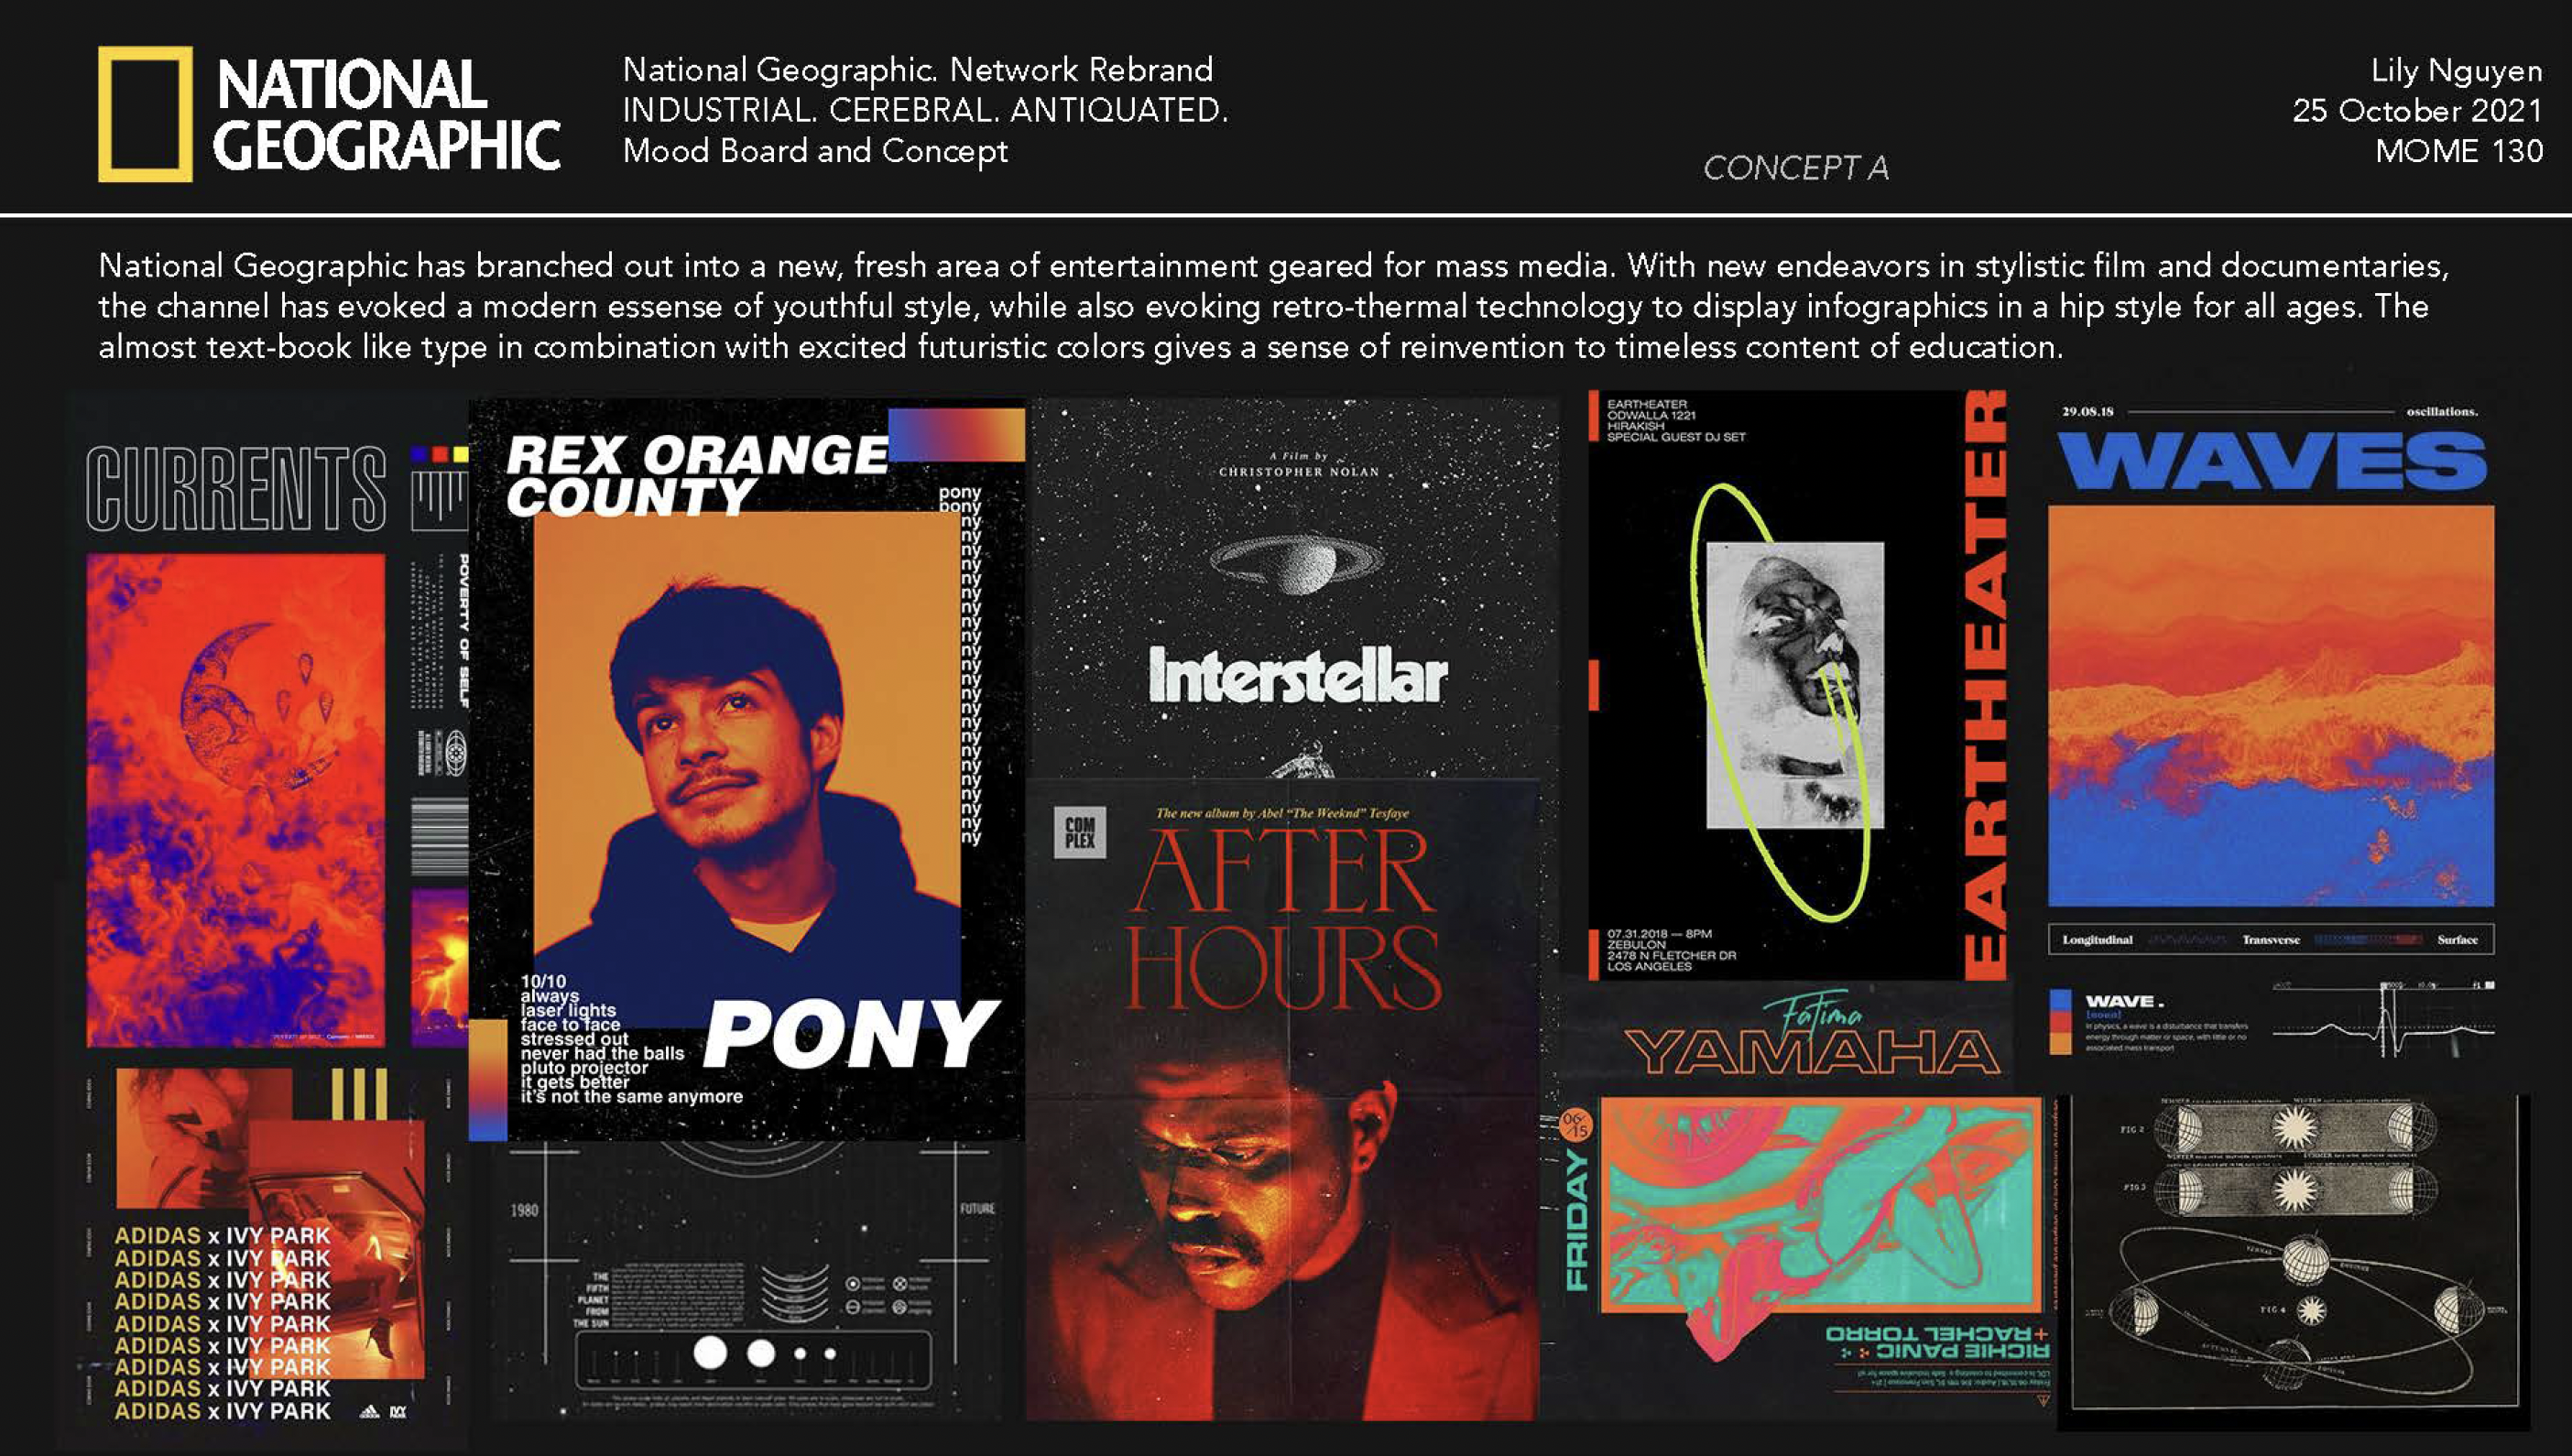Screen dimensions: 2572x1456
Task: Select the Rex Orange County Pony poster
Action: pos(746,770)
